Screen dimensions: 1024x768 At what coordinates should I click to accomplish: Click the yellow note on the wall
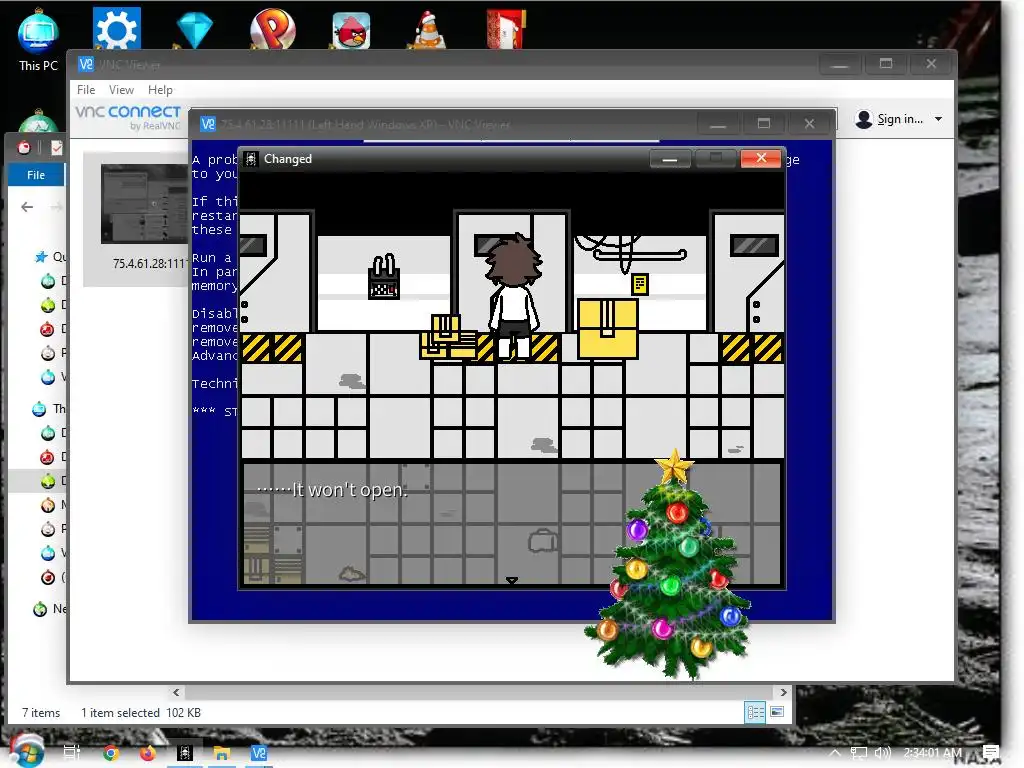640,284
